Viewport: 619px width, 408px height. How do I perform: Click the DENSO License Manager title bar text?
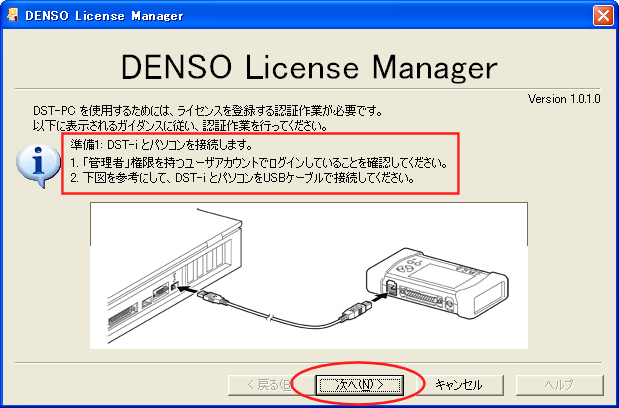click(x=104, y=16)
